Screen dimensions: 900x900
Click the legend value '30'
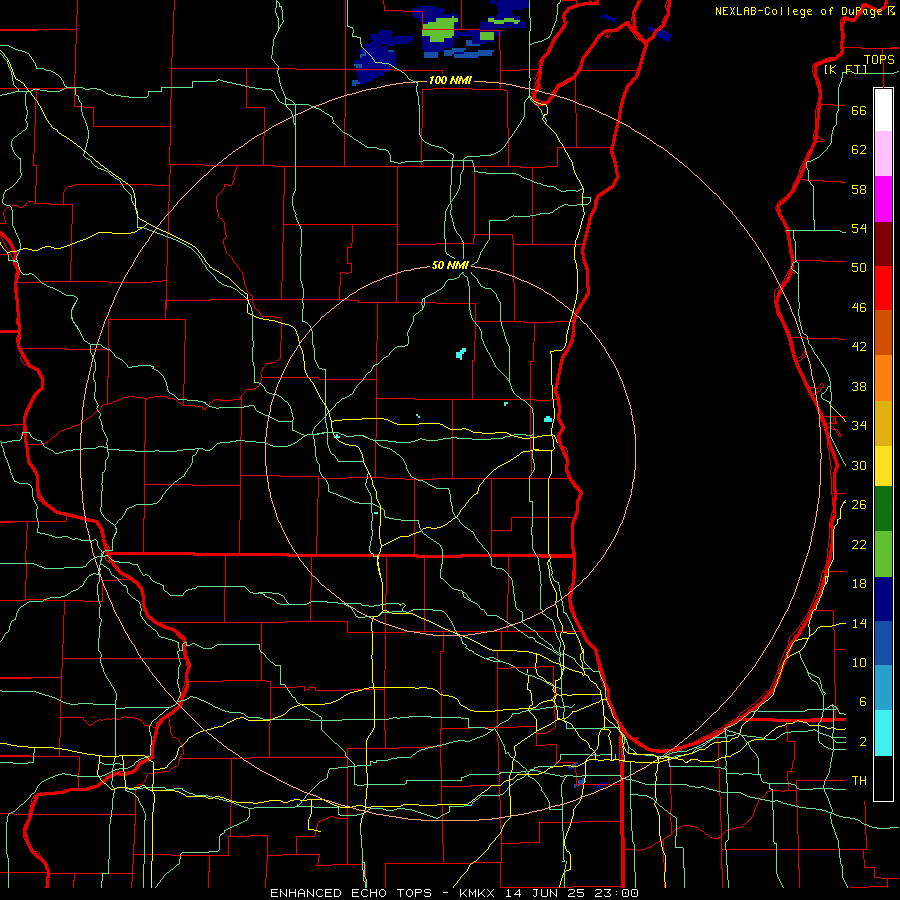coord(859,465)
